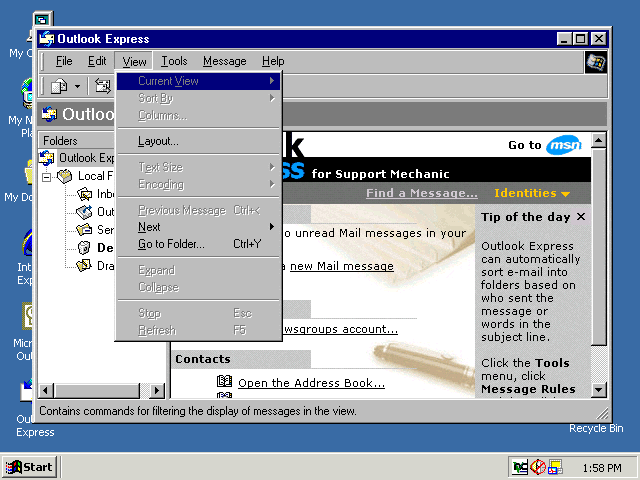The image size is (640, 480).
Task: Open the Start menu
Action: coord(29,467)
